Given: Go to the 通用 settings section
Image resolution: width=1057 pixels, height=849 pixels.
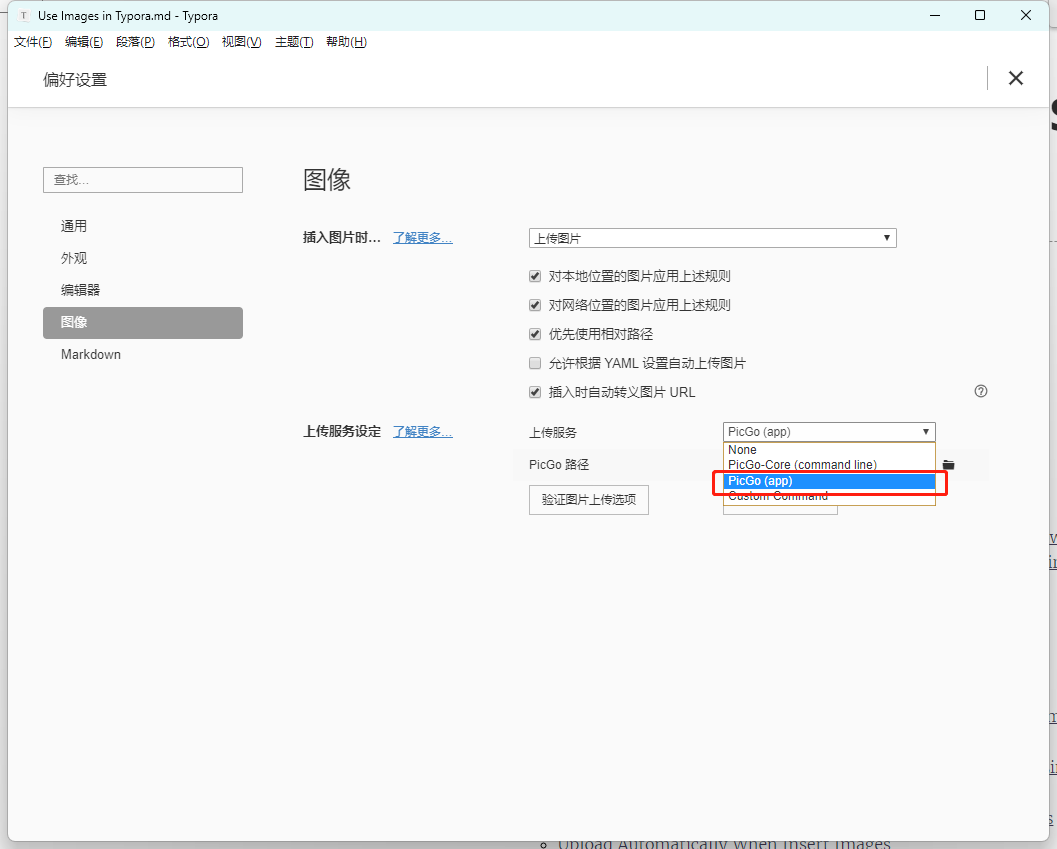Looking at the screenshot, I should coord(143,226).
